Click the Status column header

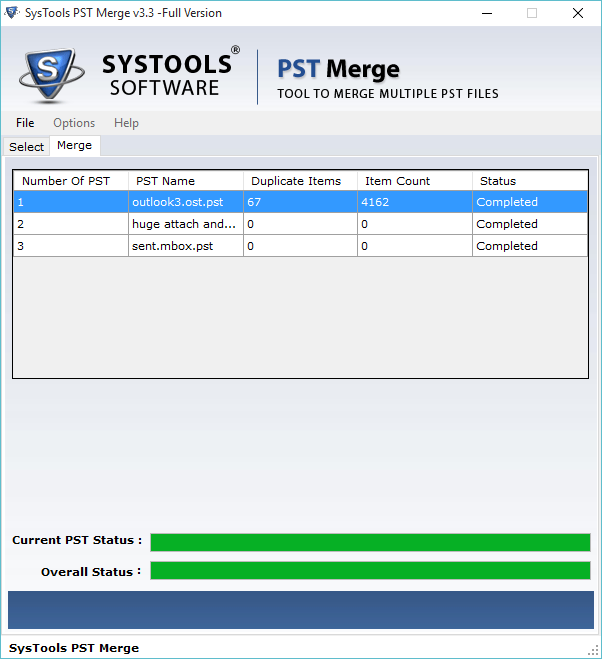[530, 181]
